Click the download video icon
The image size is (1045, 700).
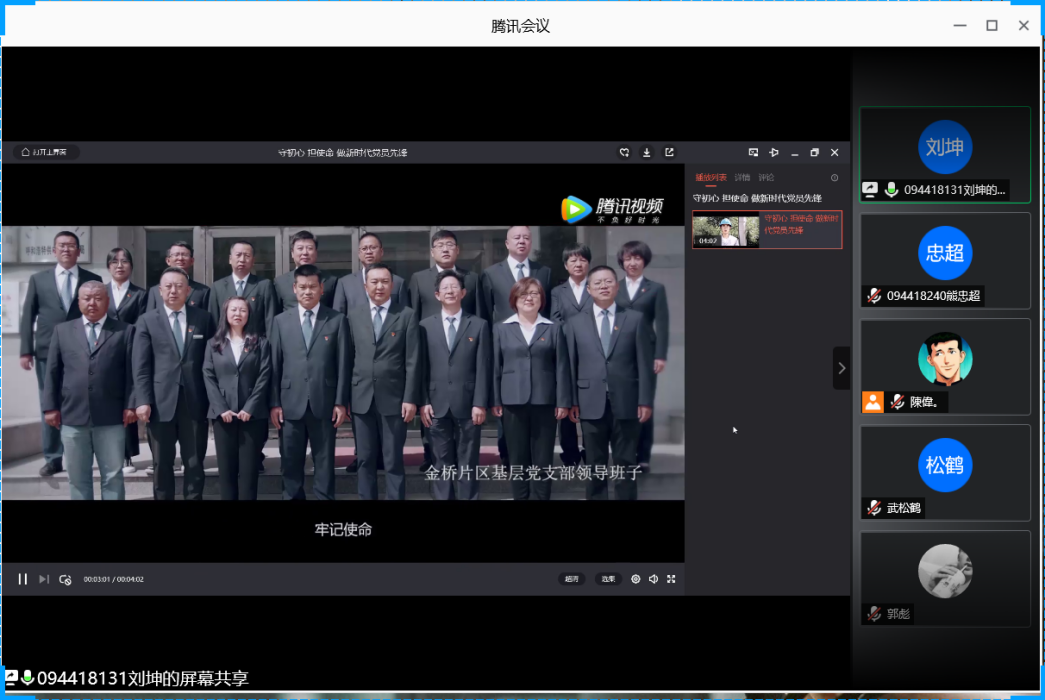click(647, 153)
